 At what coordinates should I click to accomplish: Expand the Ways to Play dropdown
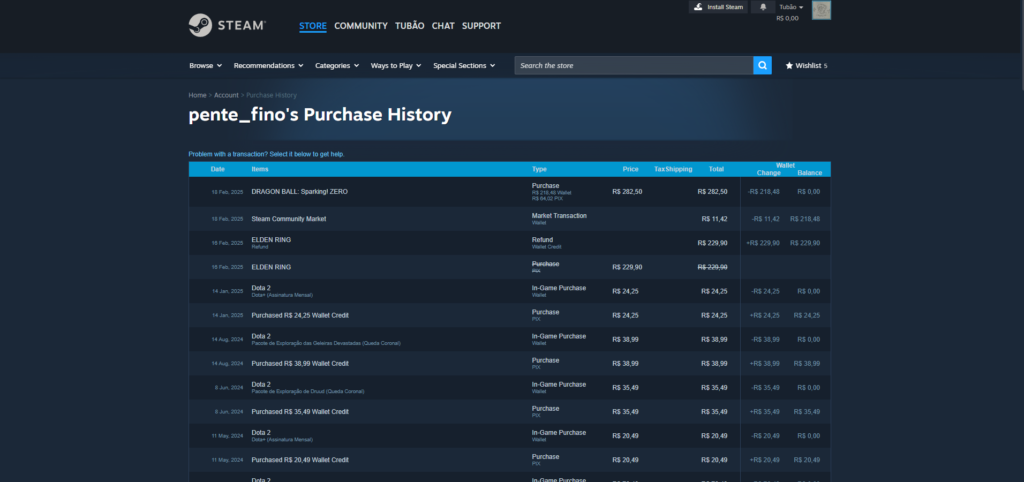coord(396,65)
